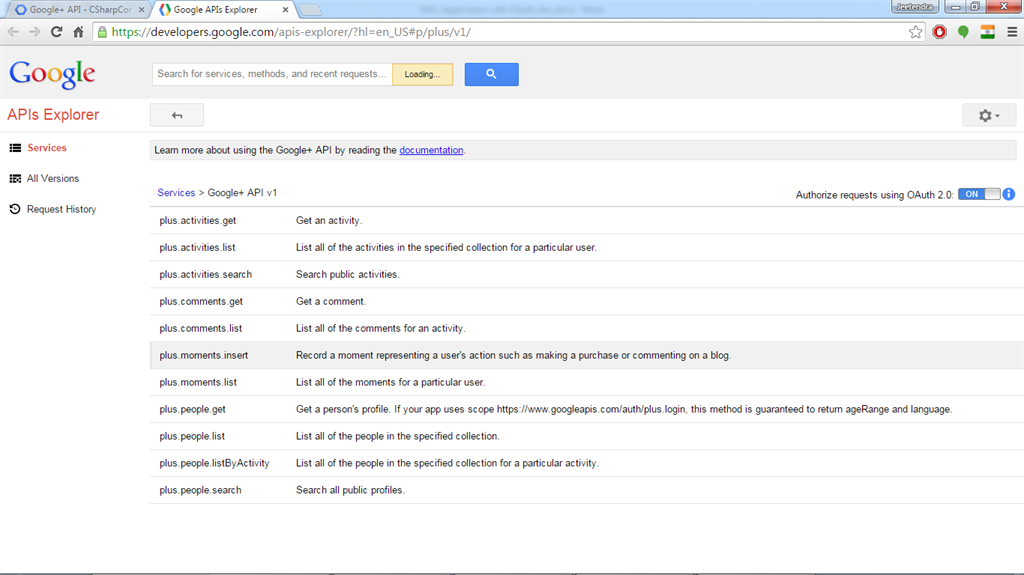Reload the page
Screen dimensions: 1024x575
click(57, 32)
